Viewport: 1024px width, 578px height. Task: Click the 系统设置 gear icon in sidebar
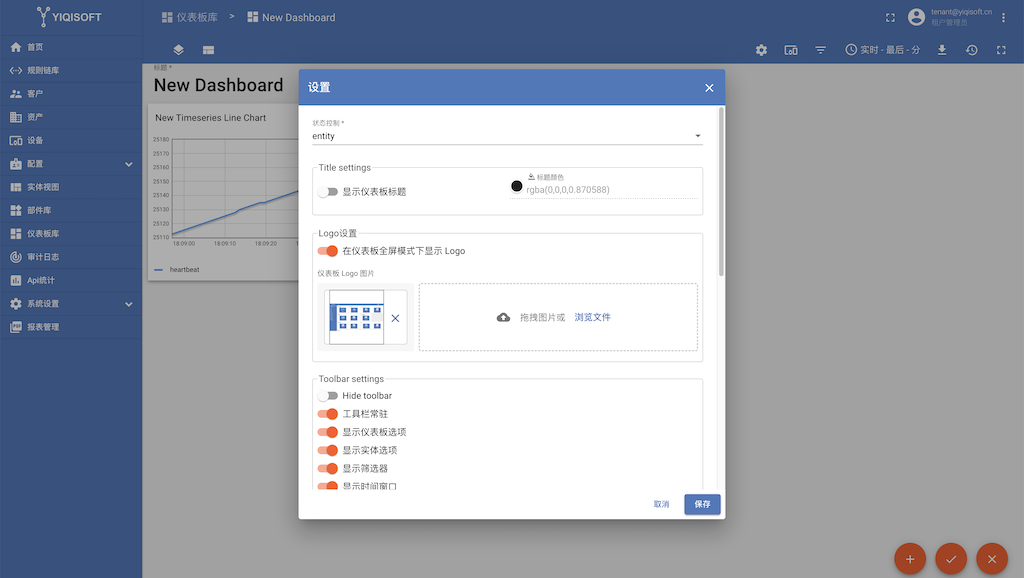(16, 304)
